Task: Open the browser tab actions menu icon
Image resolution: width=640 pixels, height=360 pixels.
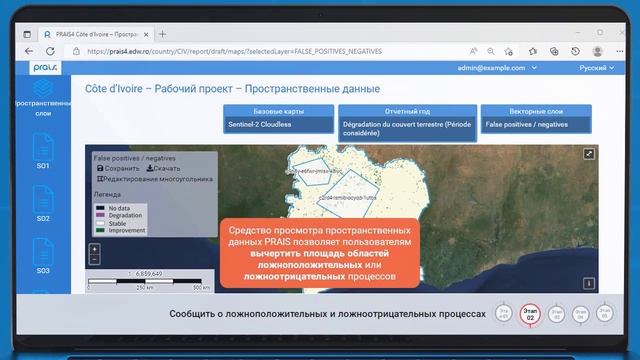Action: click(27, 35)
